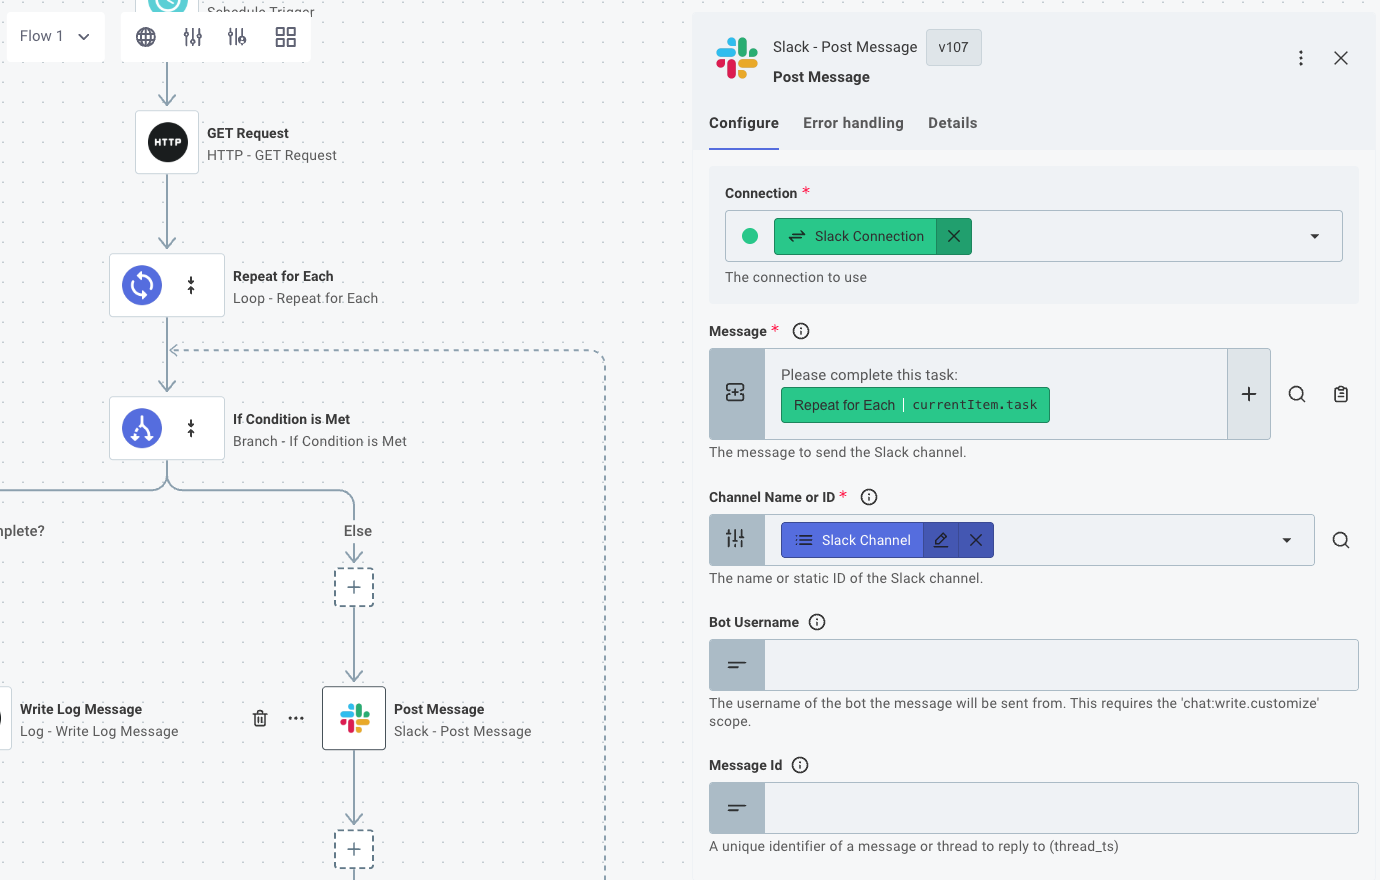Select the sliders settings icon in the top toolbar

pyautogui.click(x=194, y=36)
